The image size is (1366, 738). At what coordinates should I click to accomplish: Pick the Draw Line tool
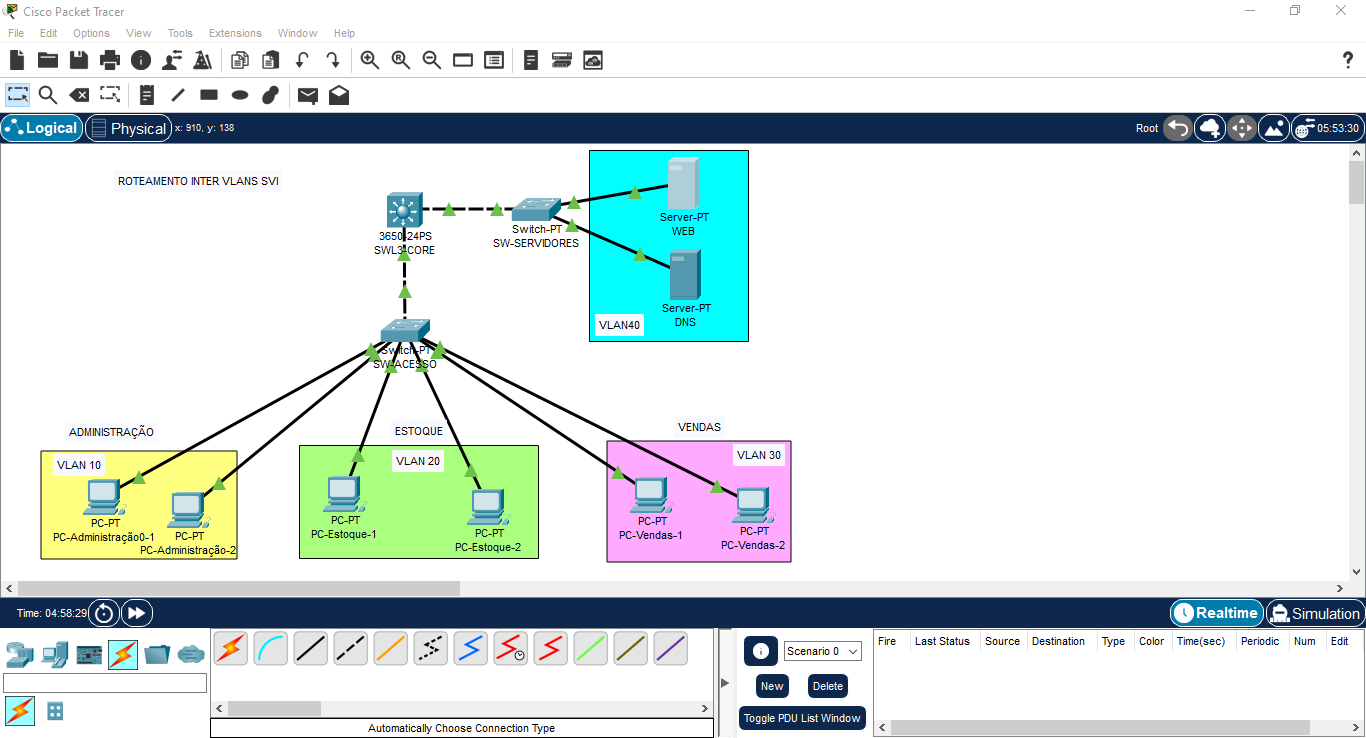178,95
